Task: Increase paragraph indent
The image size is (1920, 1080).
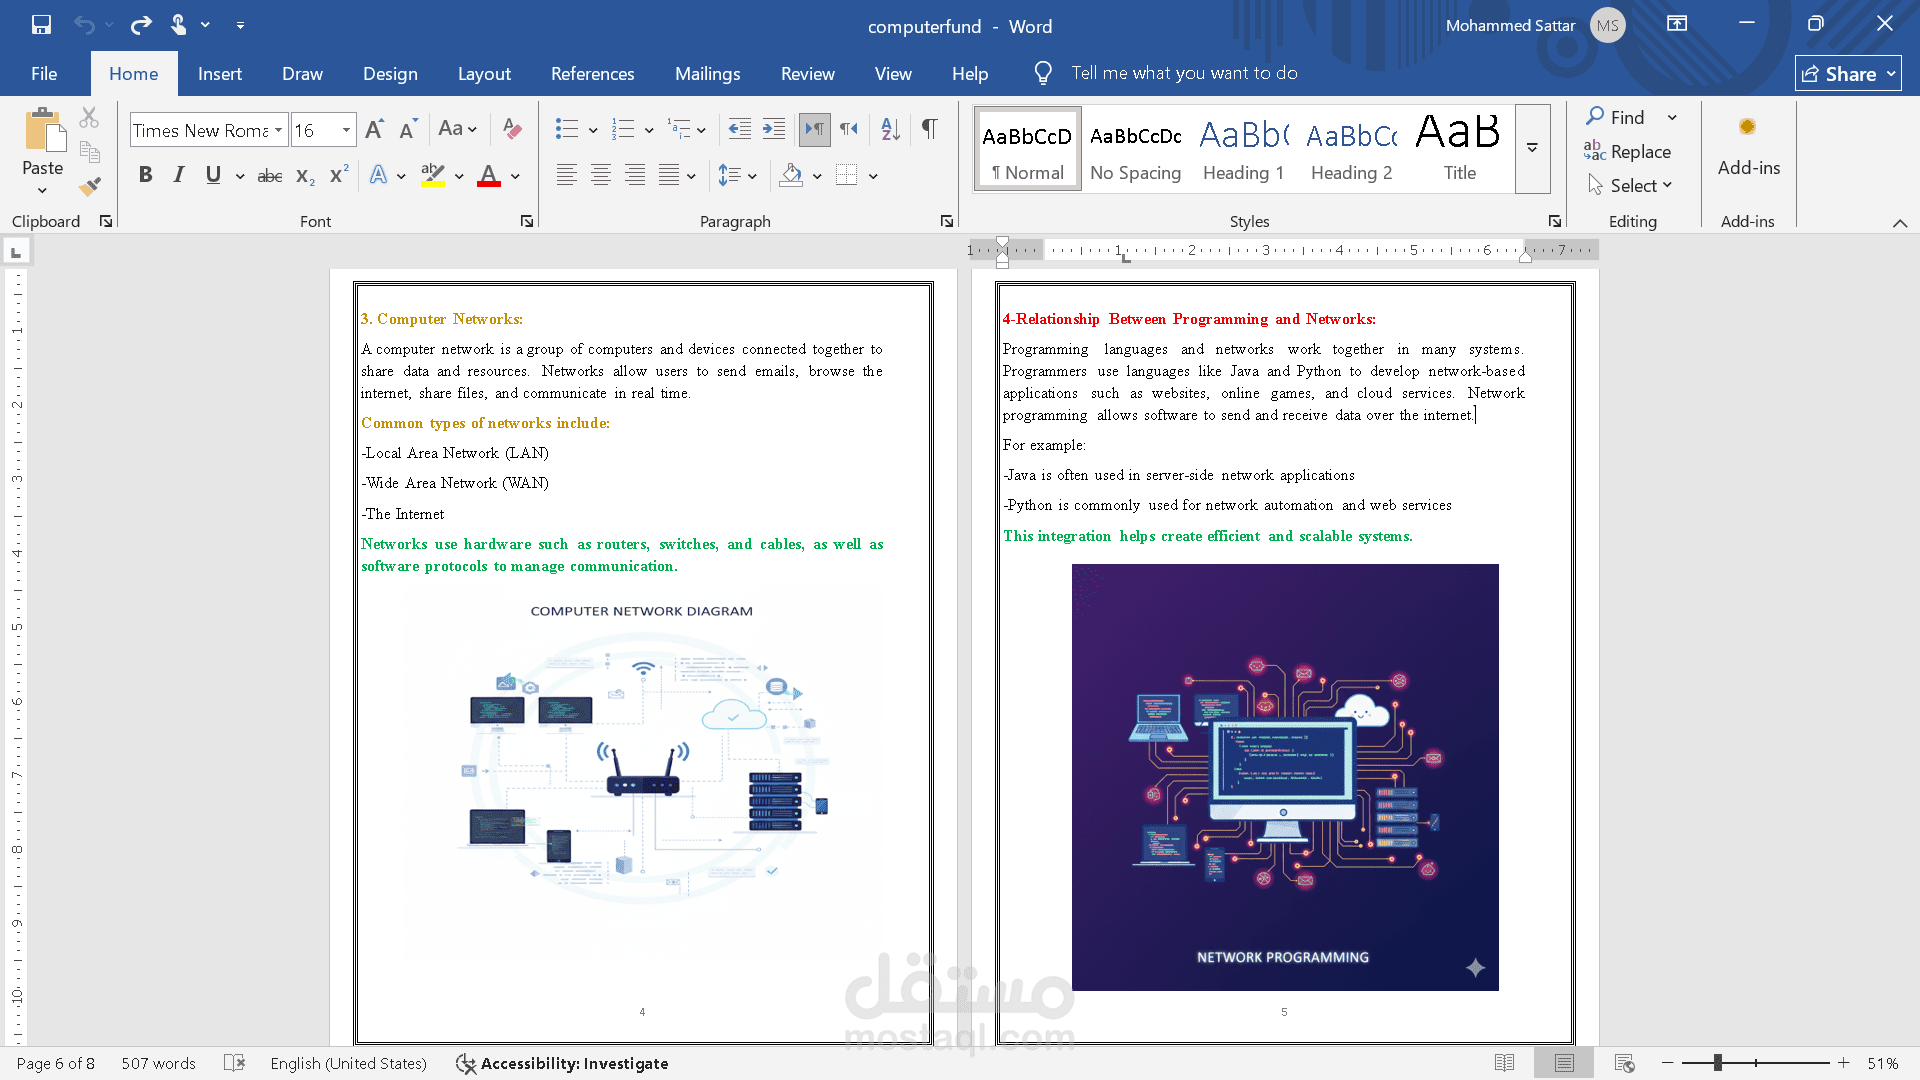Action: coord(773,129)
